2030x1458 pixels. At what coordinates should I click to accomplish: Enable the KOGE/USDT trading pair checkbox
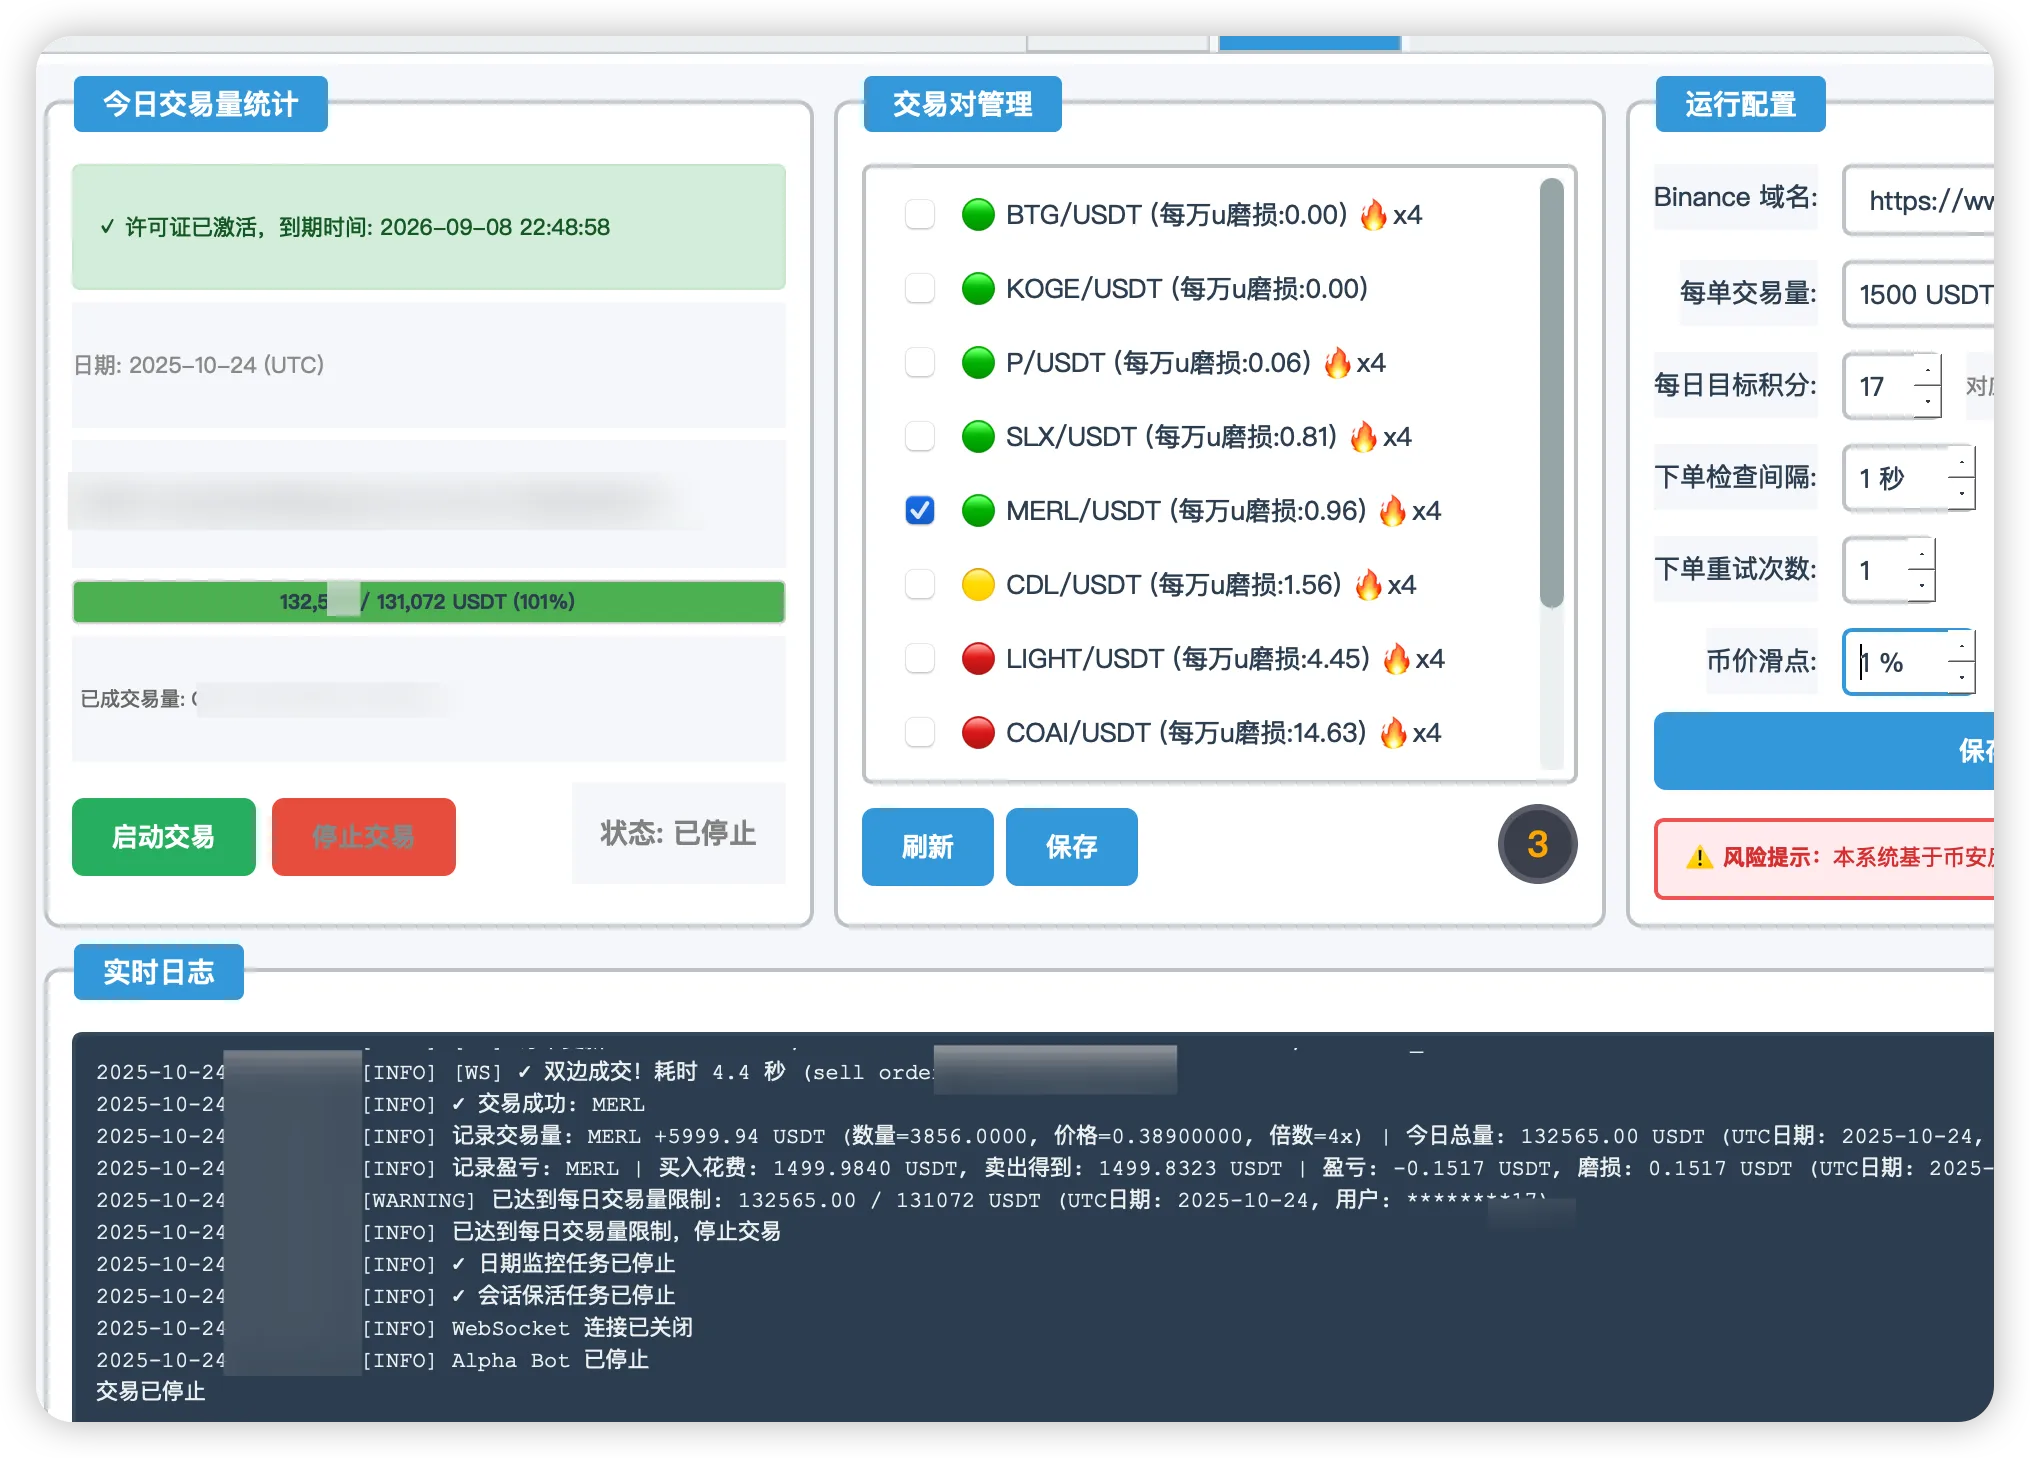click(x=920, y=289)
